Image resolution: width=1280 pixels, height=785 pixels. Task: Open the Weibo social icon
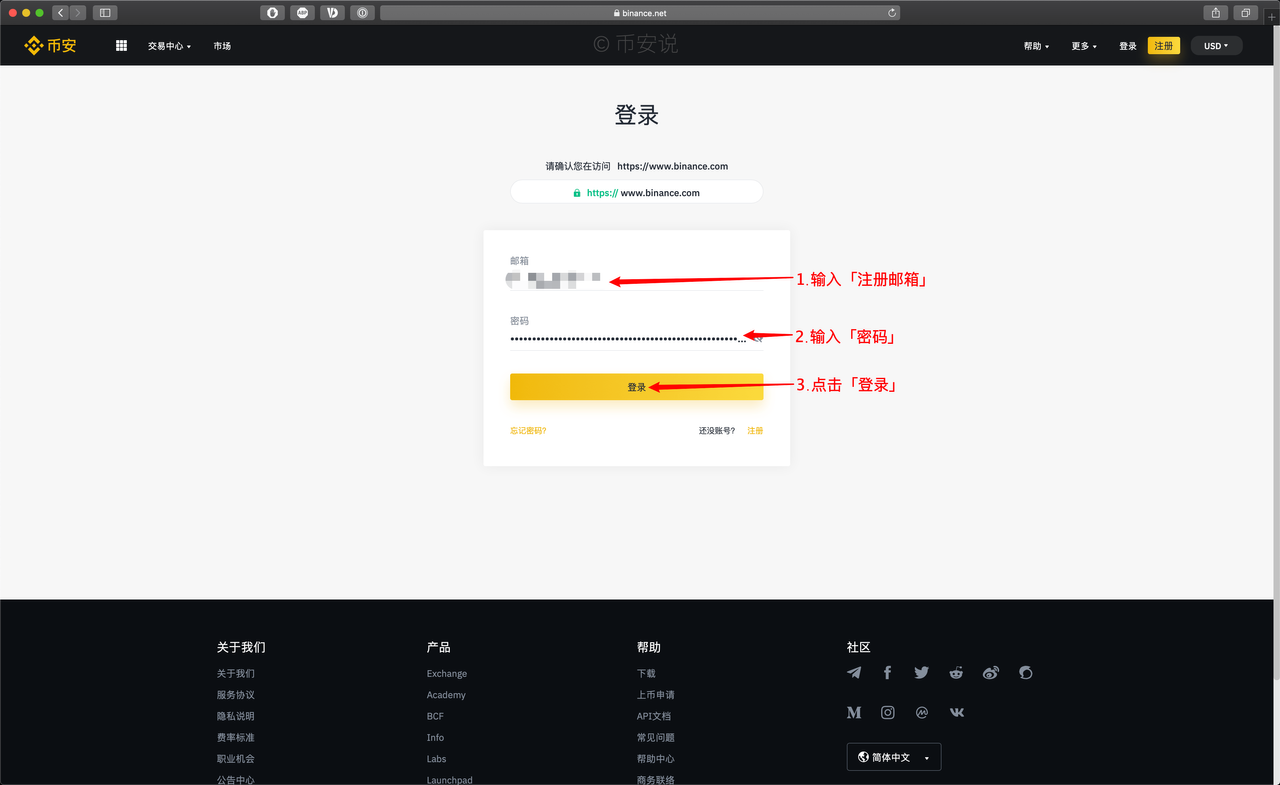990,673
